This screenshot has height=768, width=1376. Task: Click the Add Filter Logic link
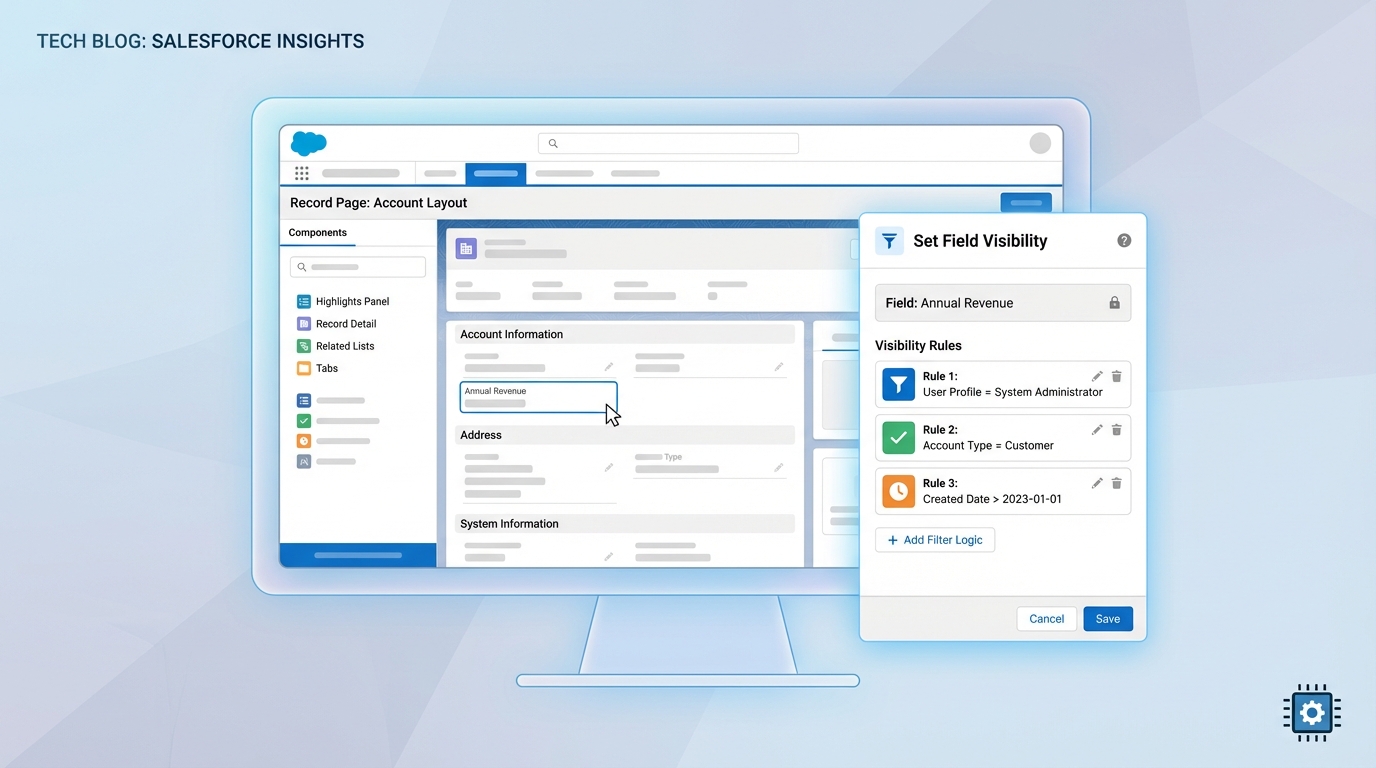pyautogui.click(x=934, y=539)
